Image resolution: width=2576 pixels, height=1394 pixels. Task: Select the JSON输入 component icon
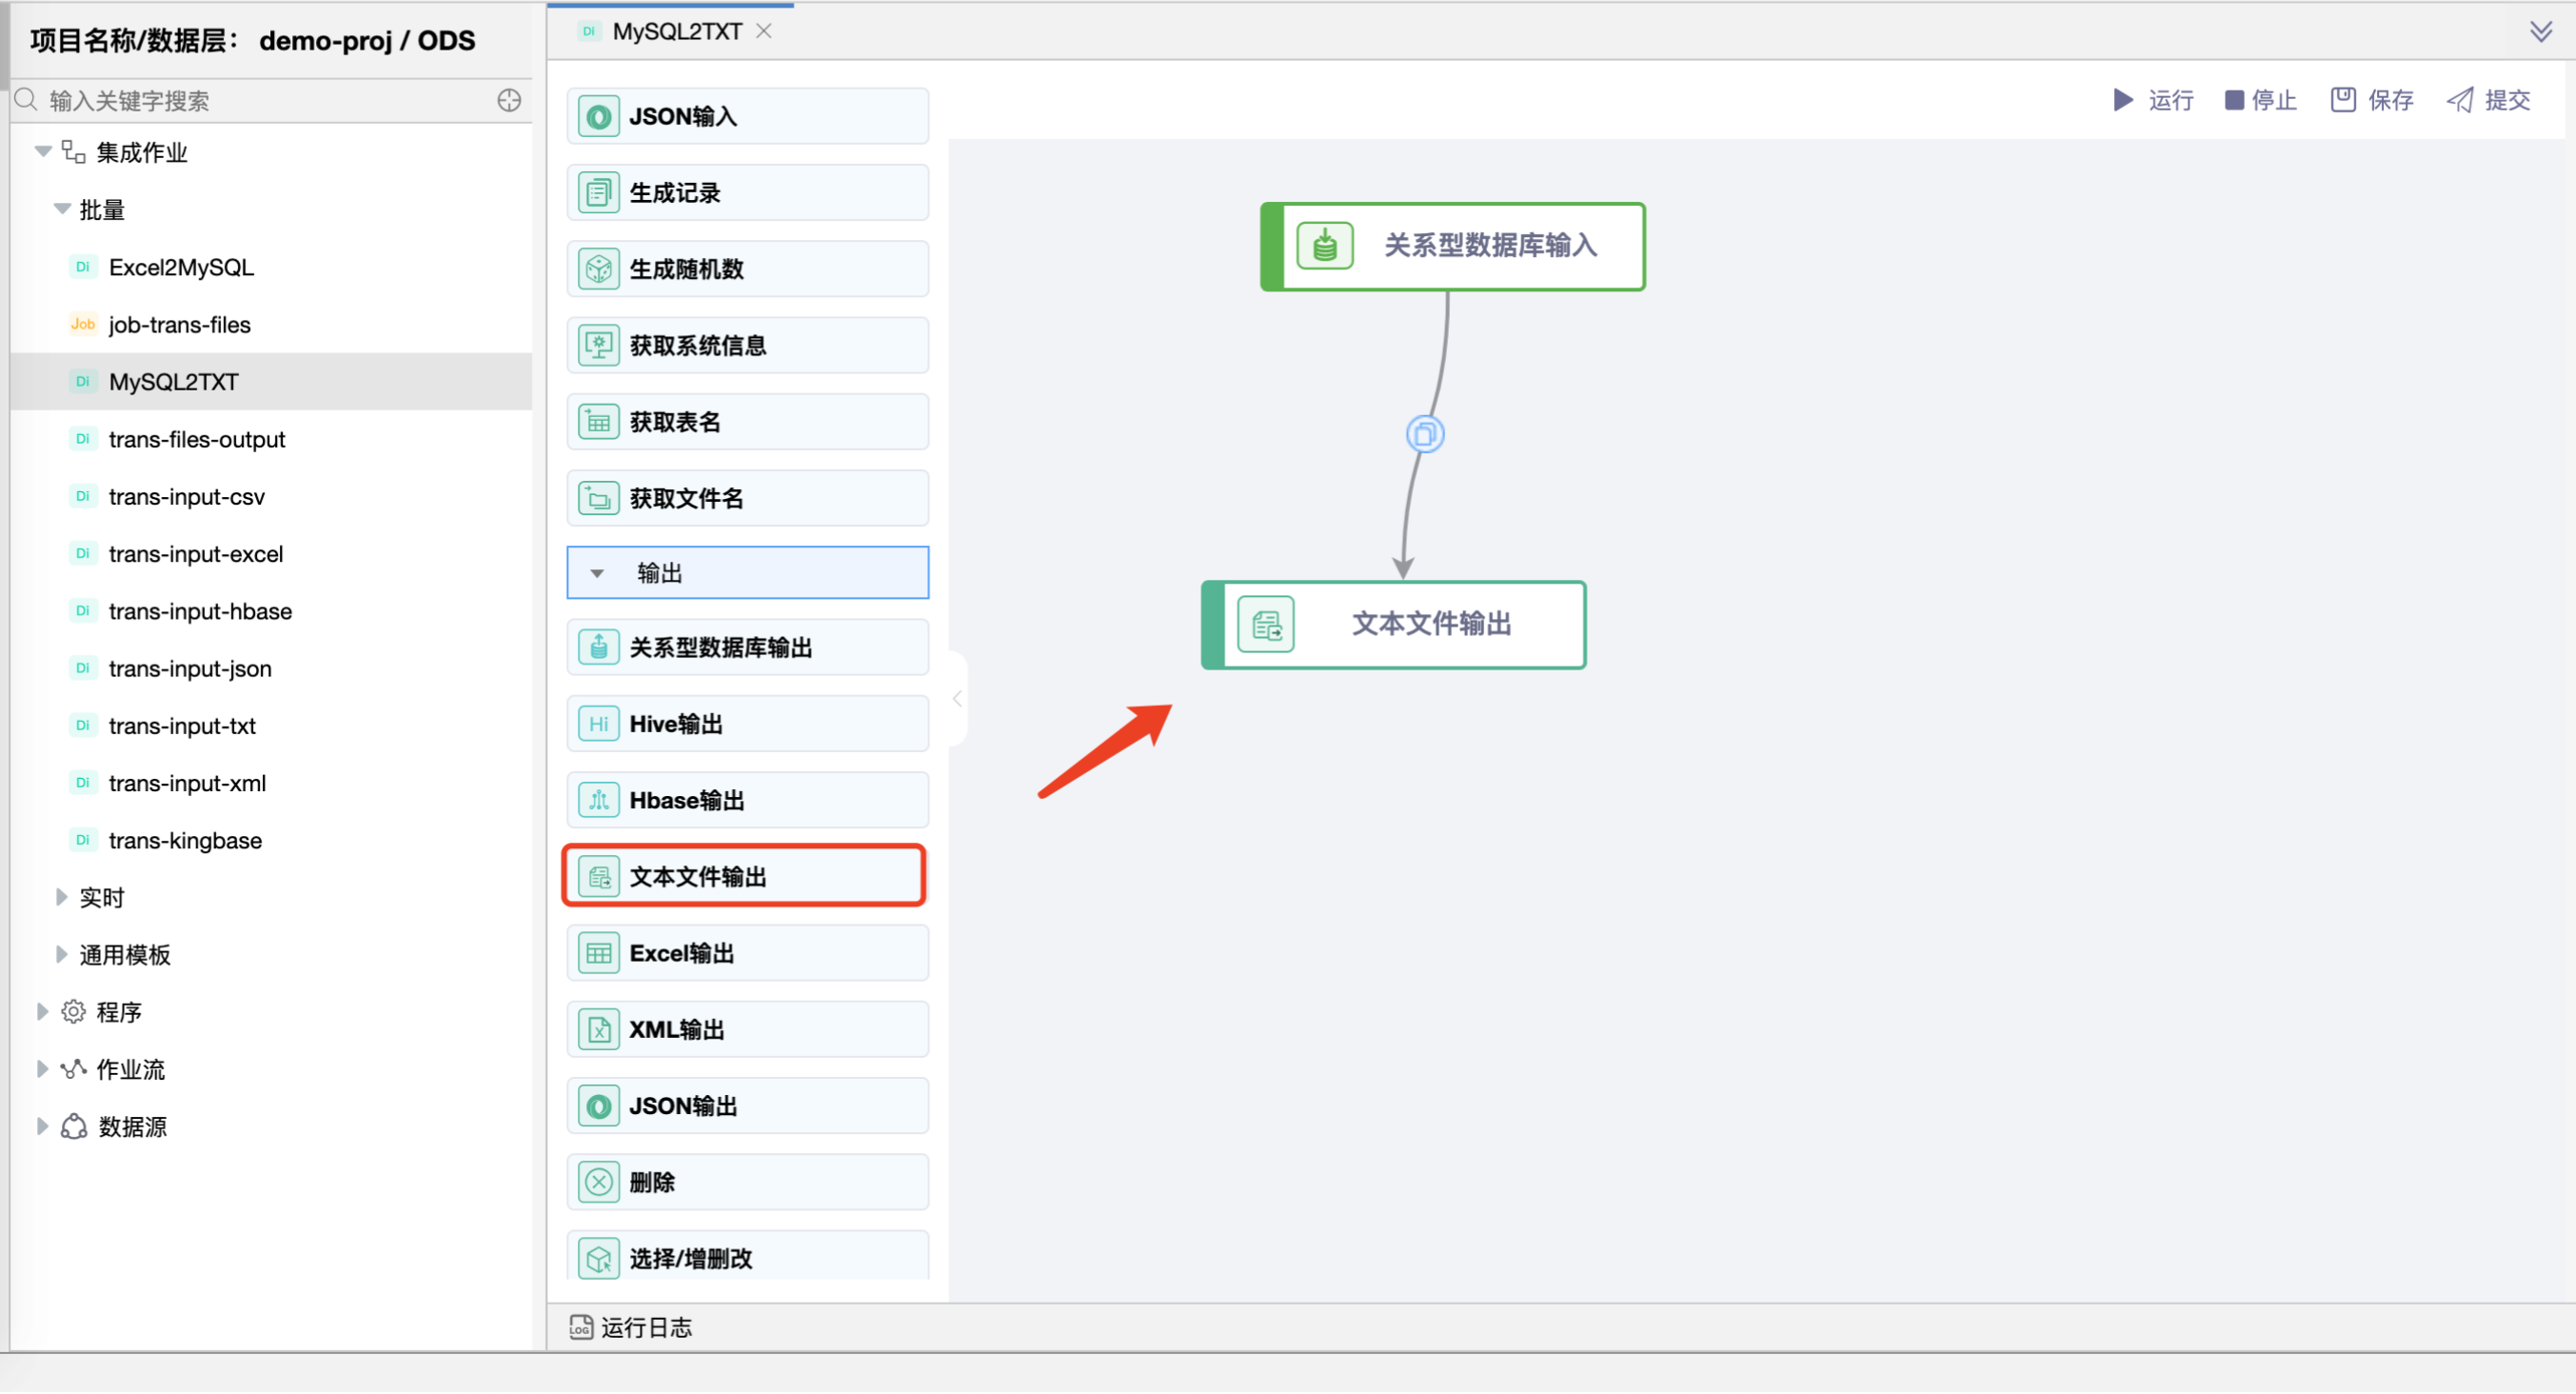click(599, 115)
